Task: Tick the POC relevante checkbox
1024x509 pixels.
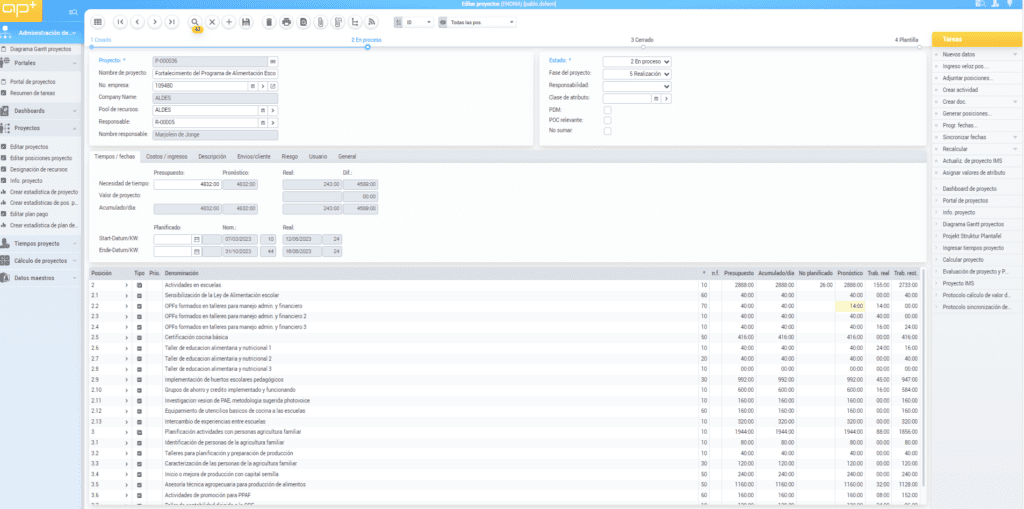Action: [x=607, y=120]
